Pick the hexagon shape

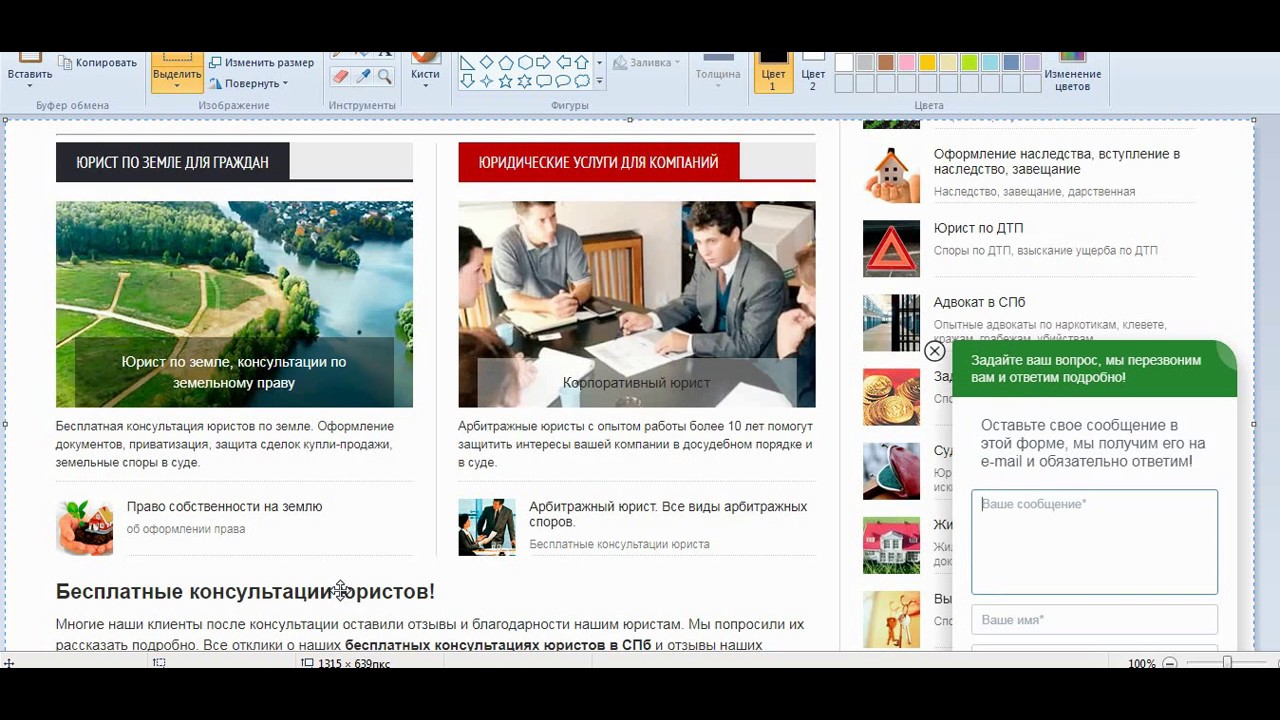pyautogui.click(x=524, y=63)
